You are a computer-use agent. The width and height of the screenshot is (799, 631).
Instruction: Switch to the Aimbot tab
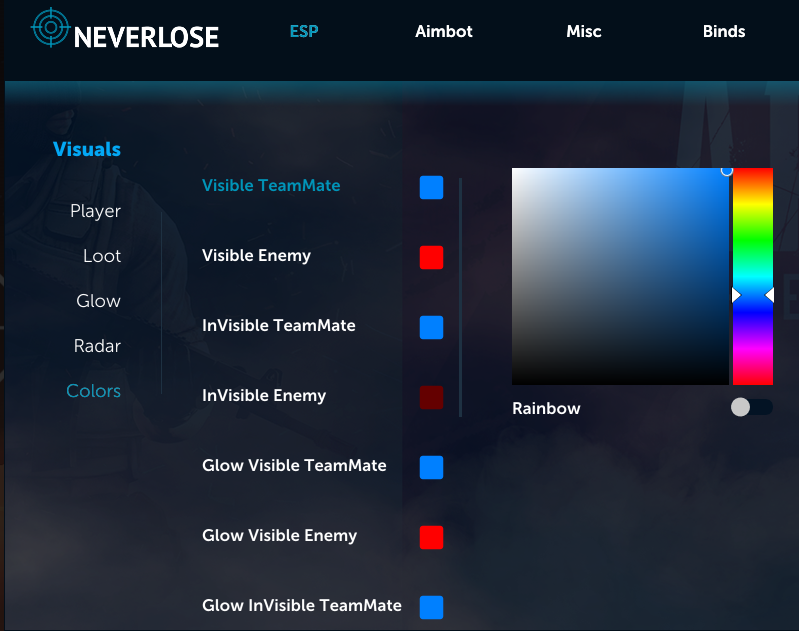coord(443,31)
